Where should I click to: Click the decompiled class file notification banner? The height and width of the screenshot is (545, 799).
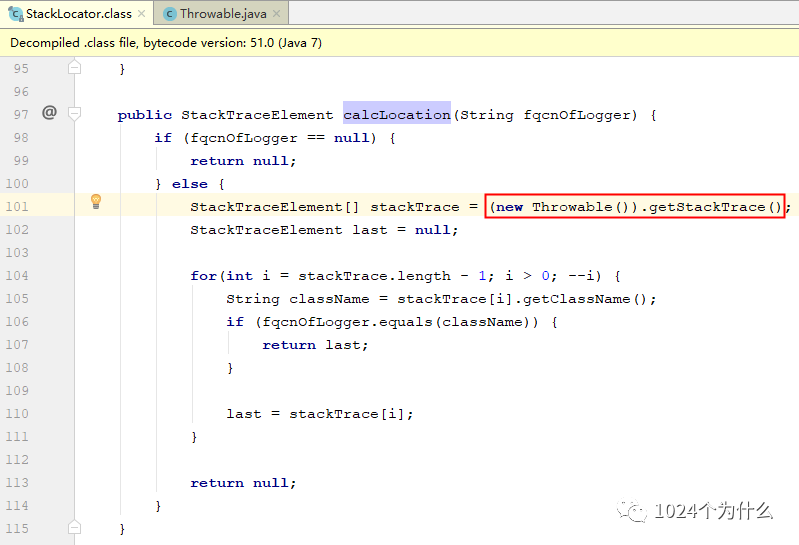pos(400,43)
